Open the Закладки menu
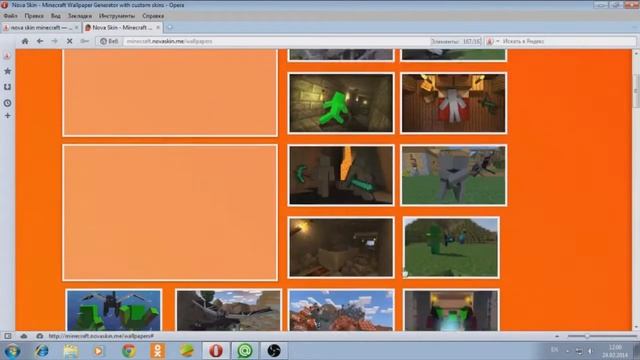Image resolution: width=640 pixels, height=360 pixels. tap(80, 16)
